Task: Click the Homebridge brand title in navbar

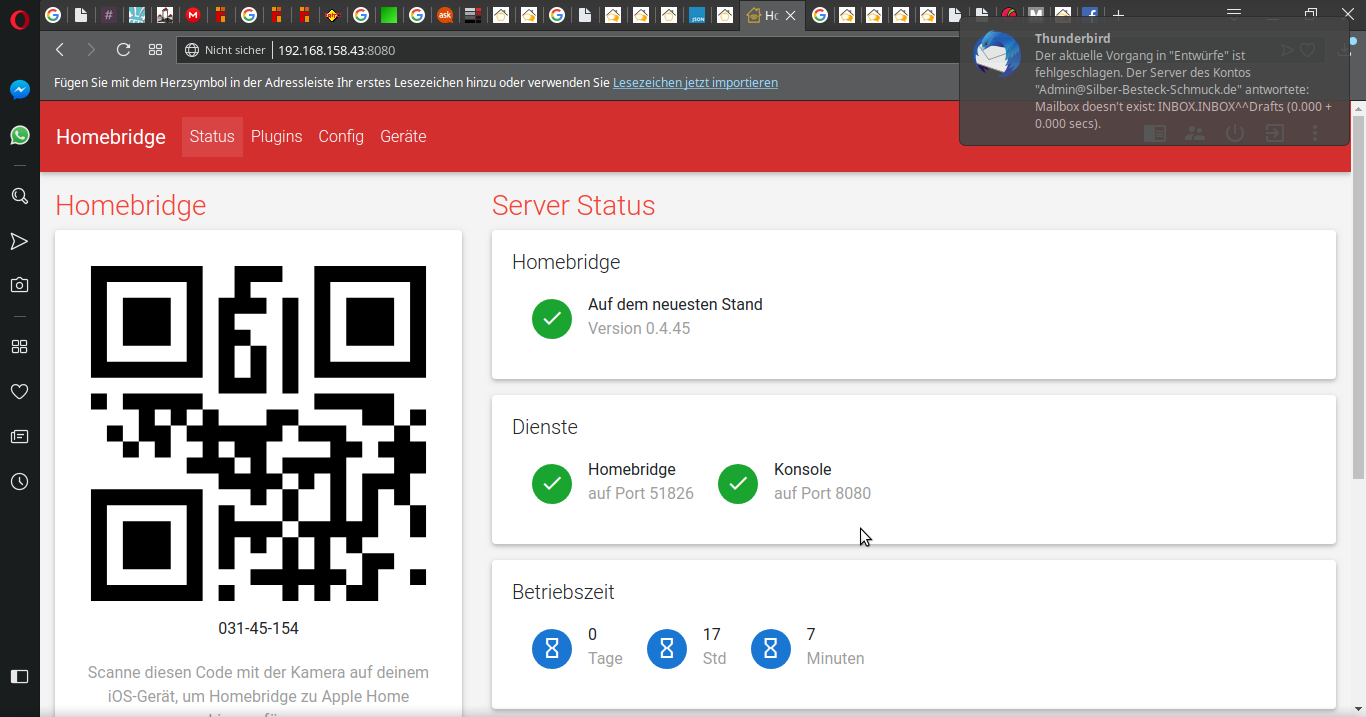Action: coord(111,137)
